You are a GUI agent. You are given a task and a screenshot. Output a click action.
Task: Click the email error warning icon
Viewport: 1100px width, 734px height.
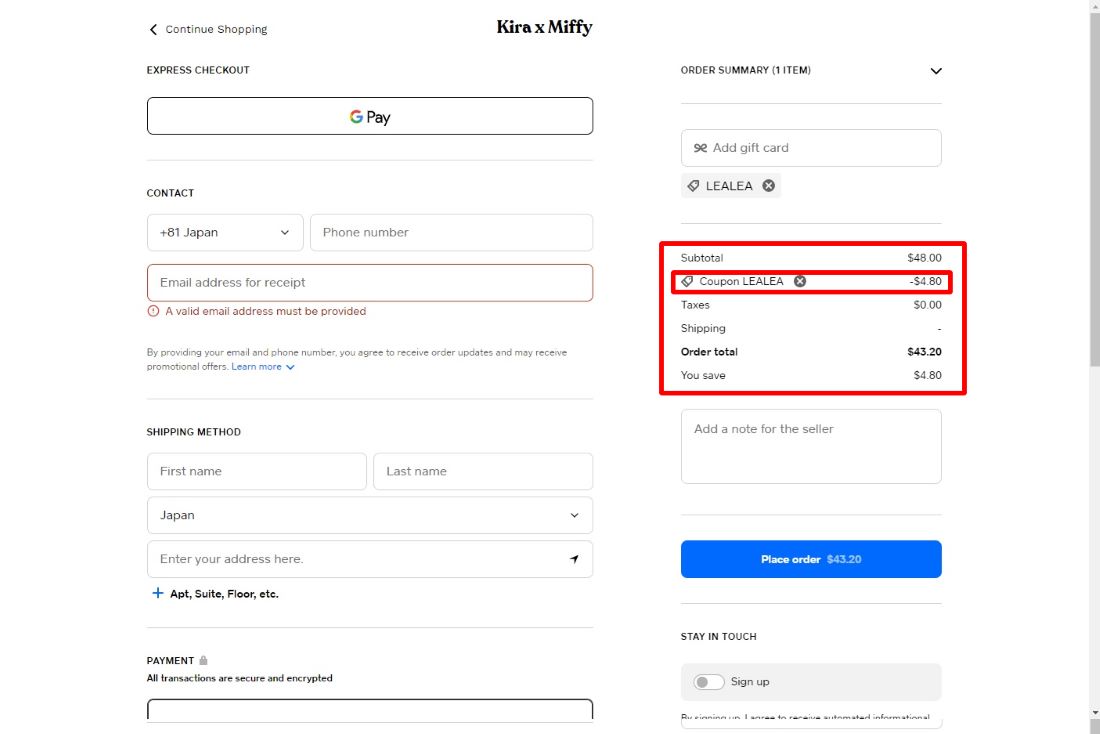pyautogui.click(x=153, y=311)
